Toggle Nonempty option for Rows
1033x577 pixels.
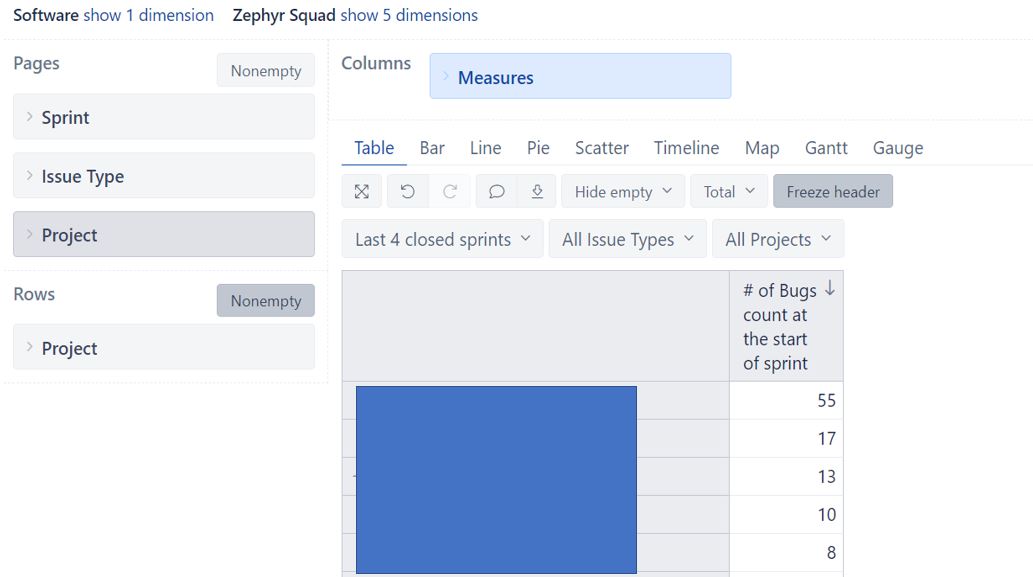[265, 300]
